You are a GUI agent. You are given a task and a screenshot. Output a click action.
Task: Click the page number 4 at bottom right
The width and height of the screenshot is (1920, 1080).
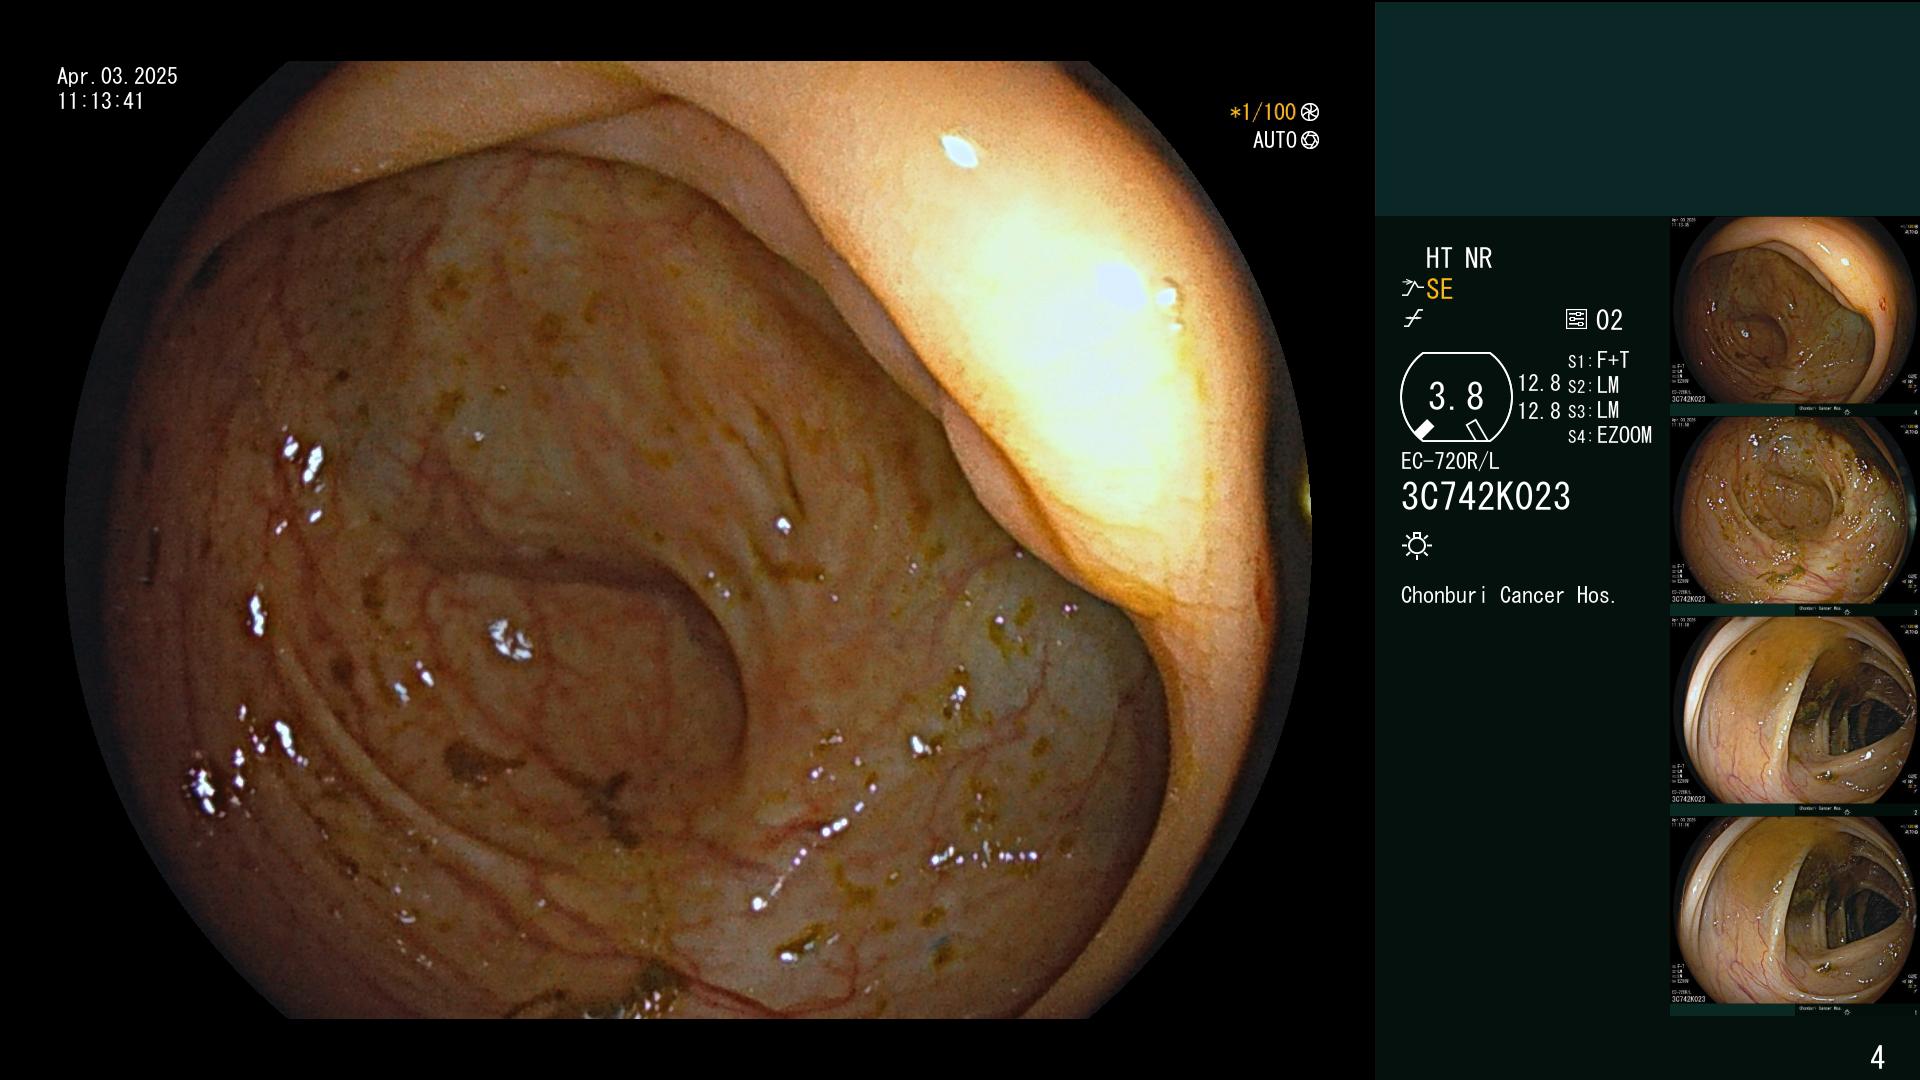[1877, 1057]
